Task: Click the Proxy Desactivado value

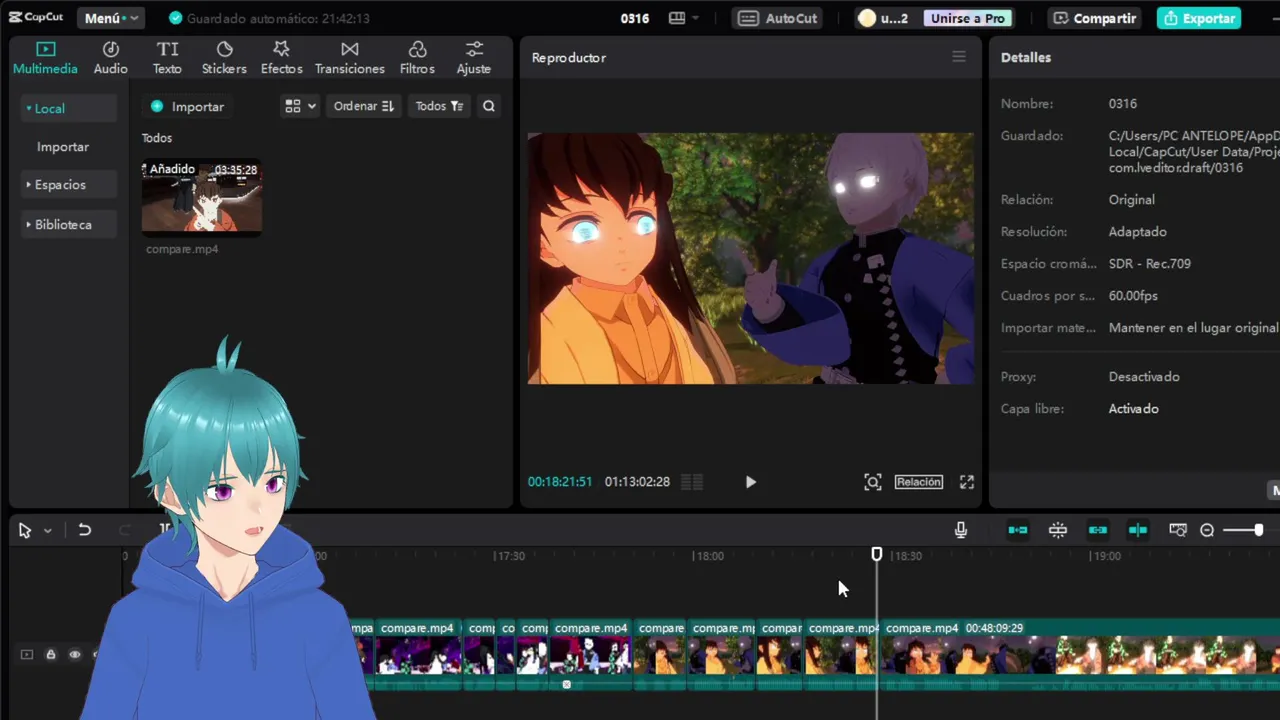Action: 1144,377
